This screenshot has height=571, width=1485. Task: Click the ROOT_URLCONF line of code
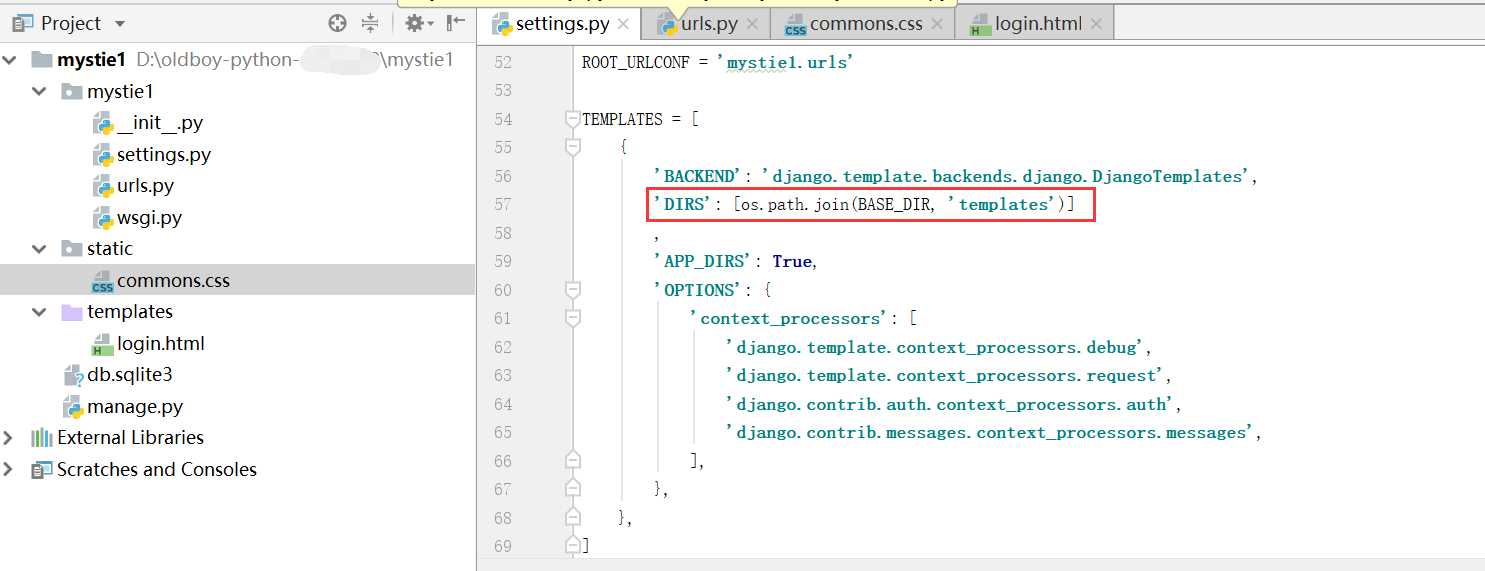coord(717,62)
